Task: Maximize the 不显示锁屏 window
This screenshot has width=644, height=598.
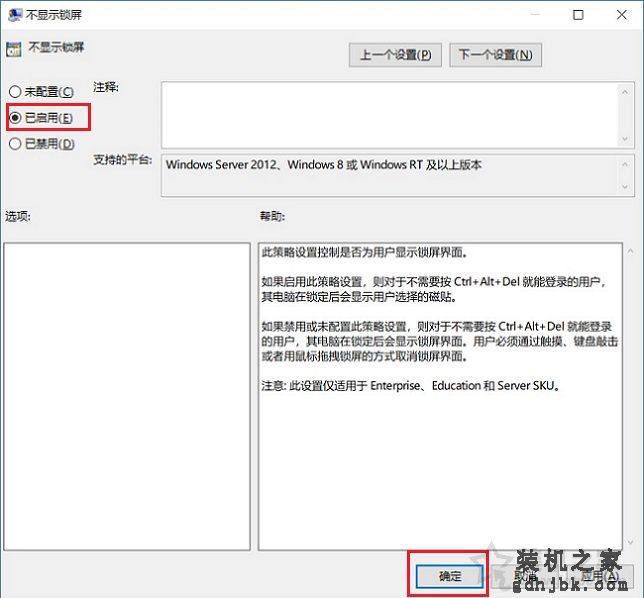Action: click(578, 15)
